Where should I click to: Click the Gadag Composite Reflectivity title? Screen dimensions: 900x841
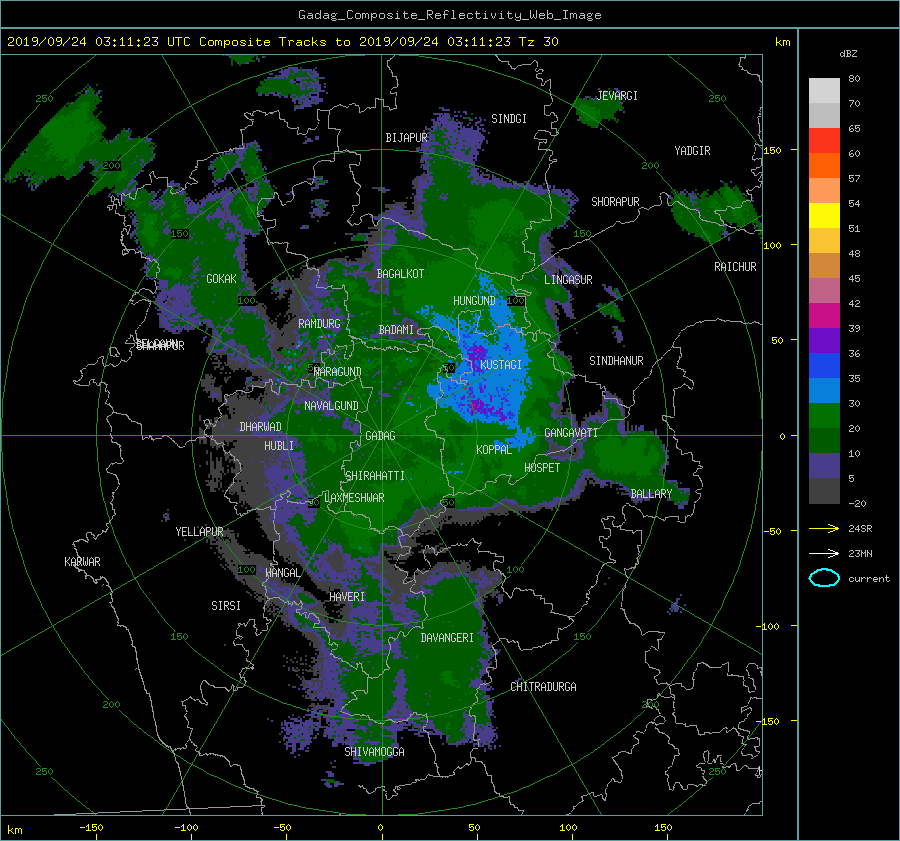click(449, 15)
